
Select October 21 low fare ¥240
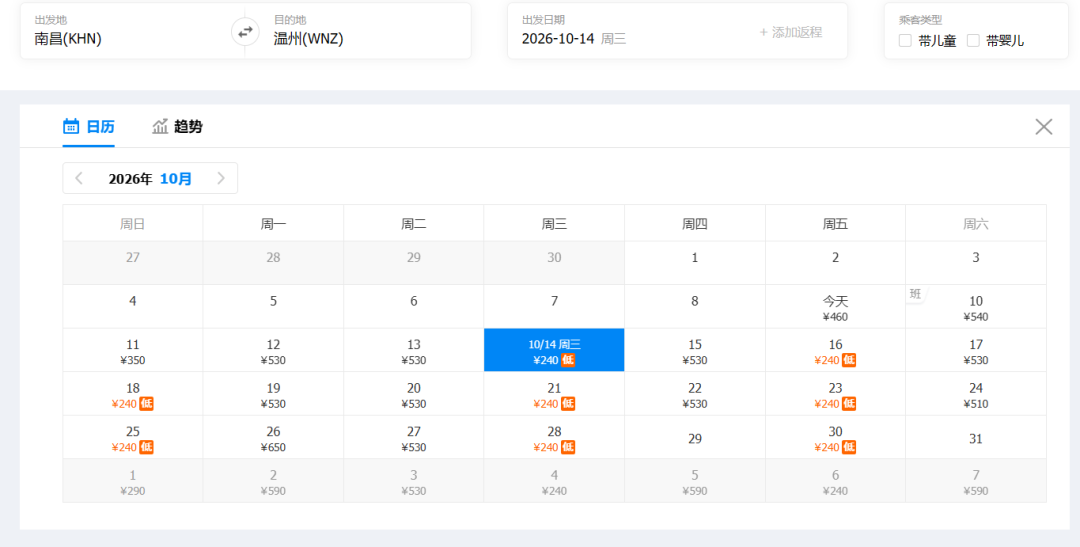[554, 393]
